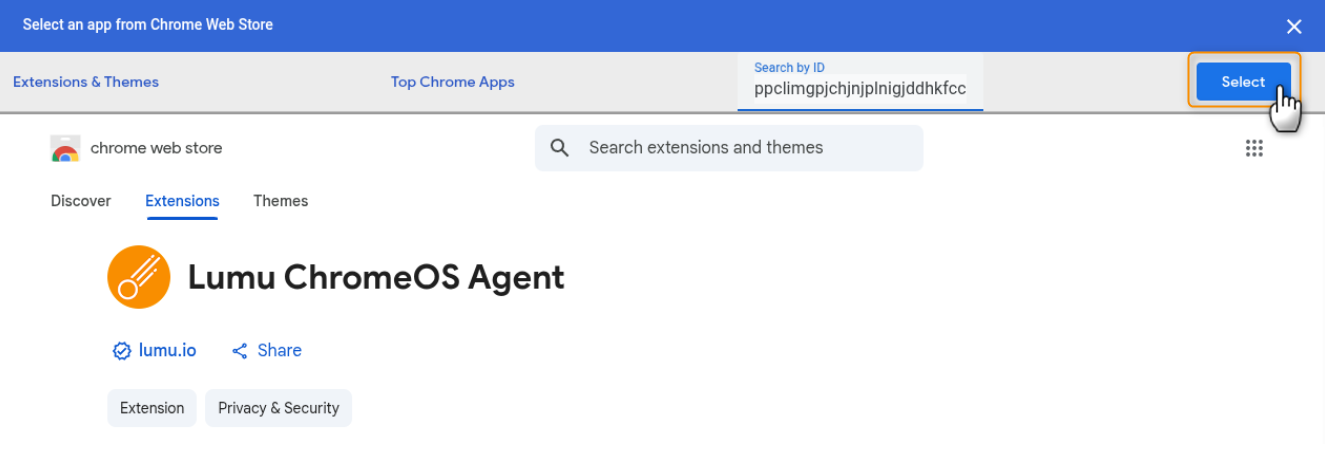Click the verified badge beside lumu.io
1325x451 pixels.
(122, 351)
